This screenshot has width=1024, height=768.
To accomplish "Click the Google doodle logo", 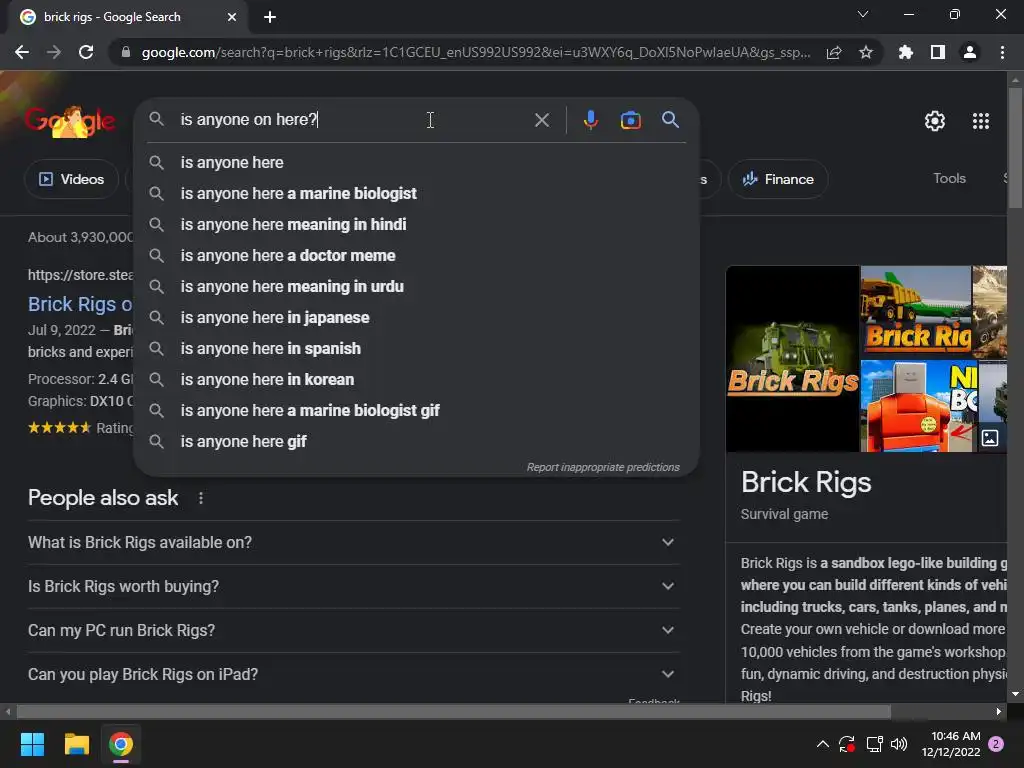I will [70, 121].
